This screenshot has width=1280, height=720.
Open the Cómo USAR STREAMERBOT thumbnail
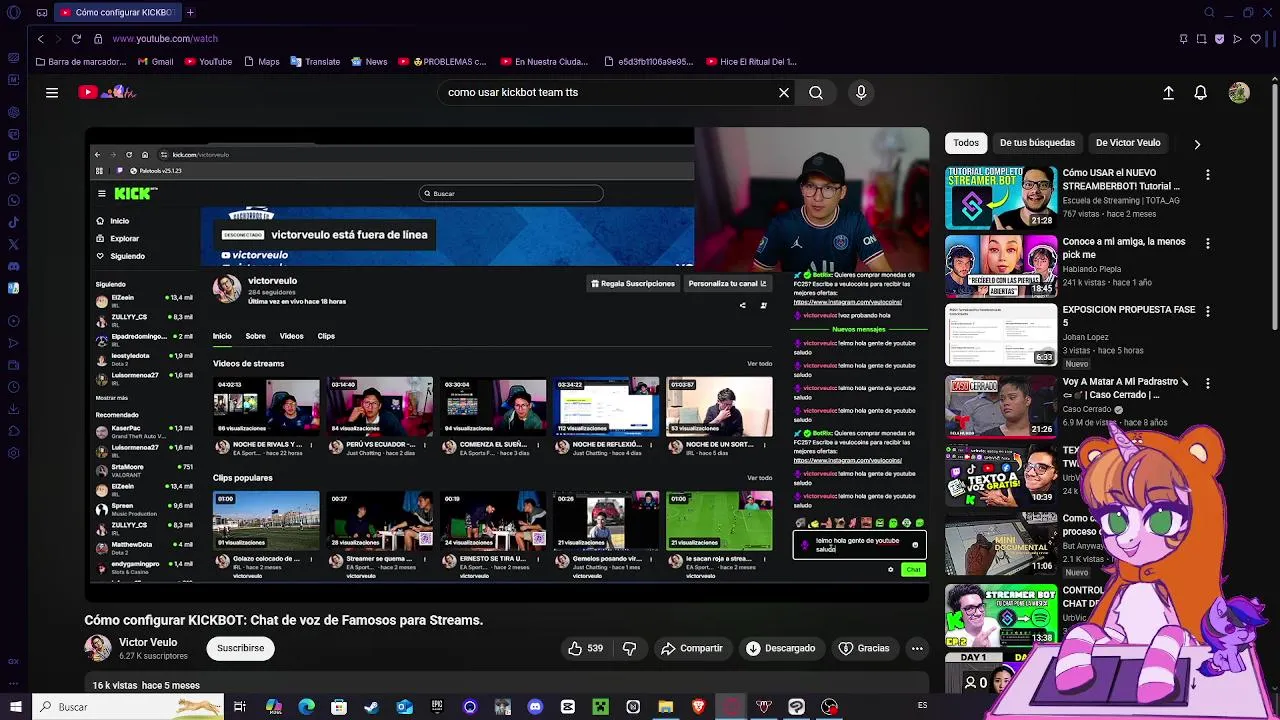click(x=1001, y=198)
